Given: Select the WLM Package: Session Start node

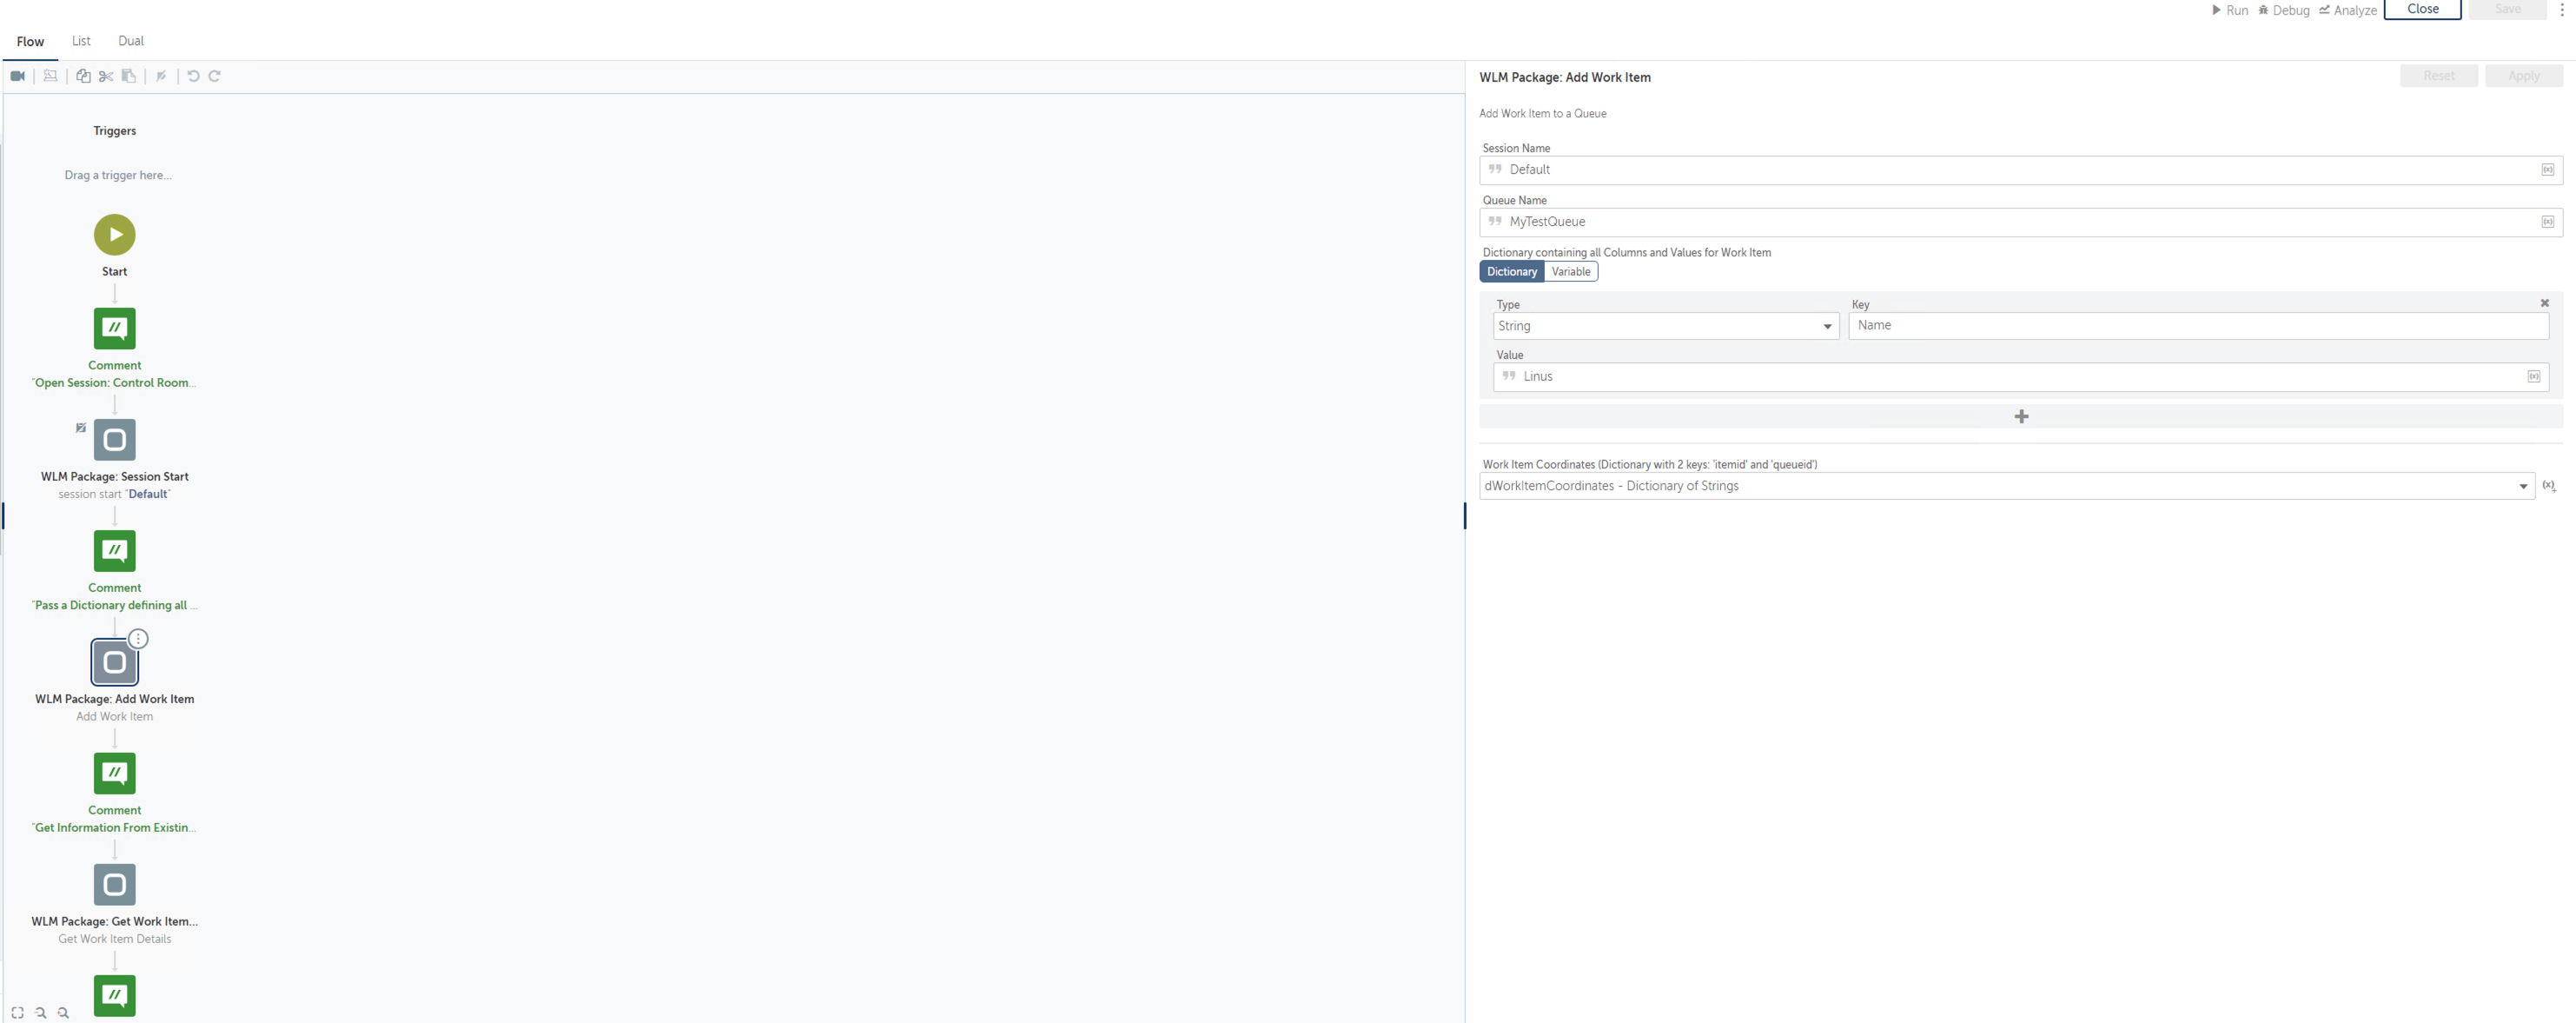Looking at the screenshot, I should coord(114,440).
